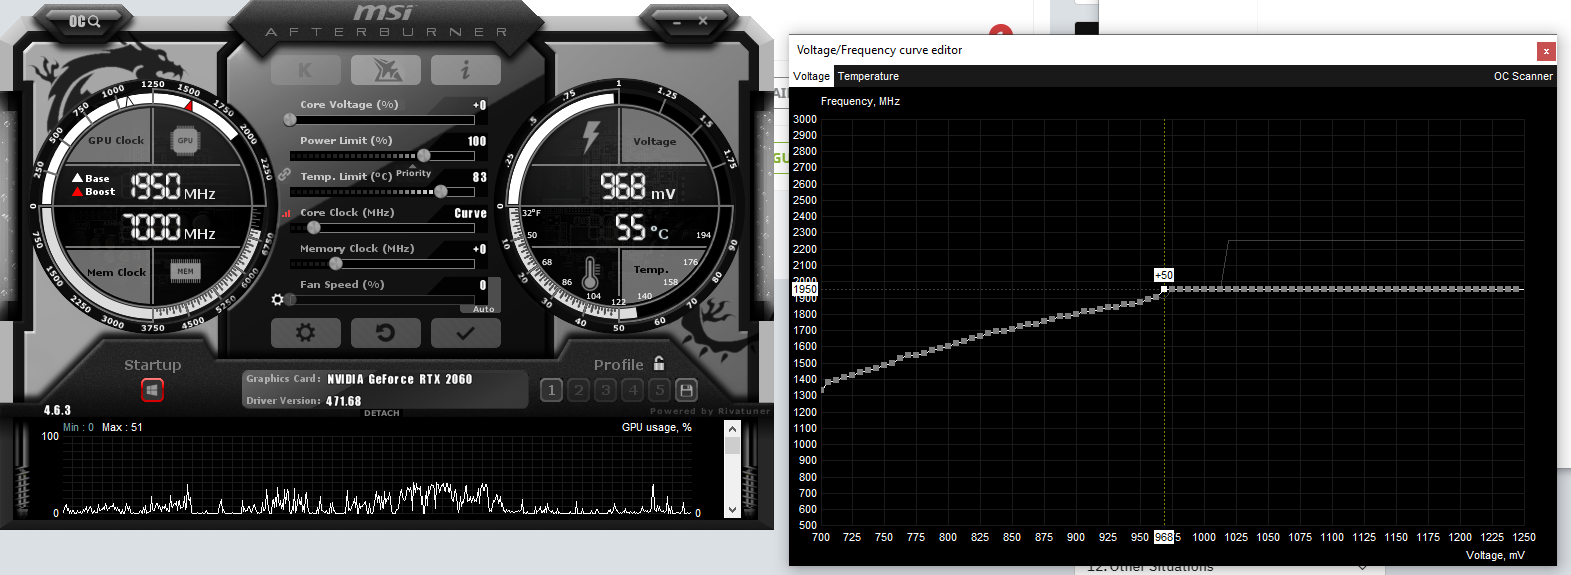Reset settings with circular arrow button
The image size is (1571, 575).
pyautogui.click(x=385, y=333)
